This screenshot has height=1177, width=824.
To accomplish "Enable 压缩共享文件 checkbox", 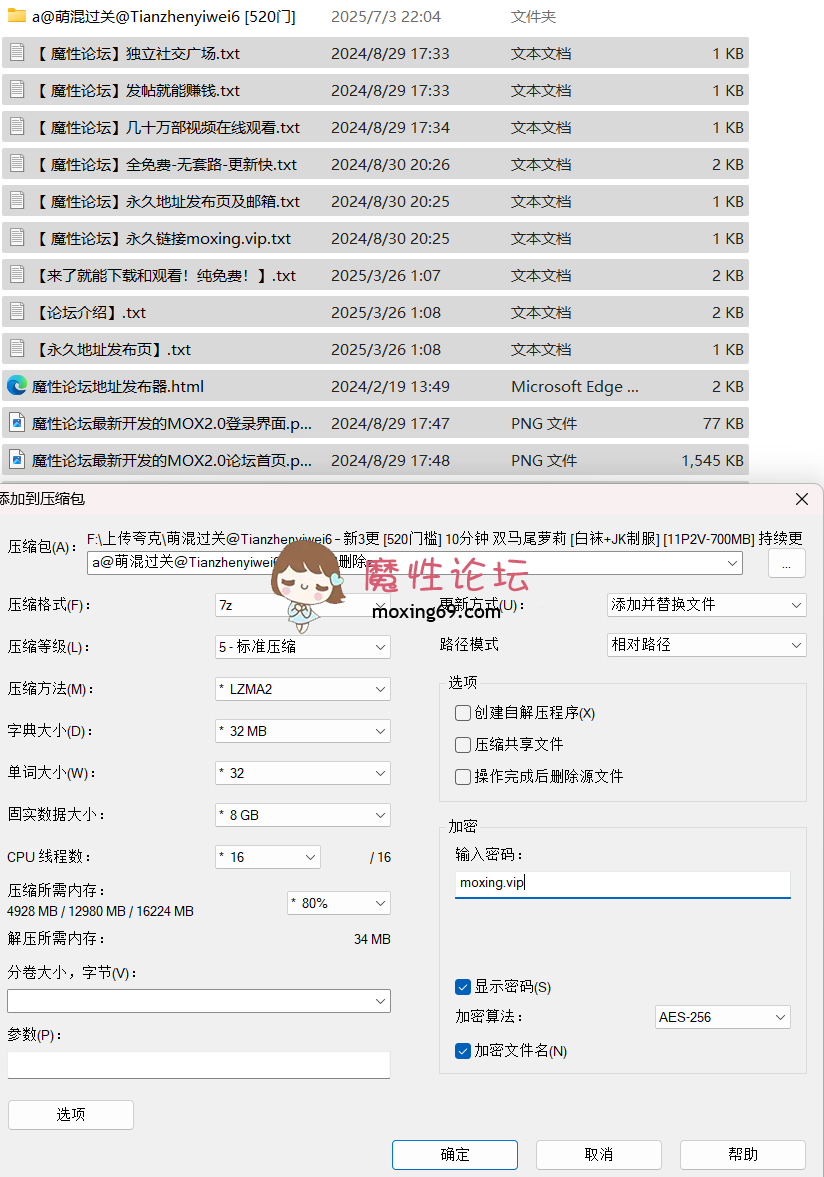I will point(463,744).
